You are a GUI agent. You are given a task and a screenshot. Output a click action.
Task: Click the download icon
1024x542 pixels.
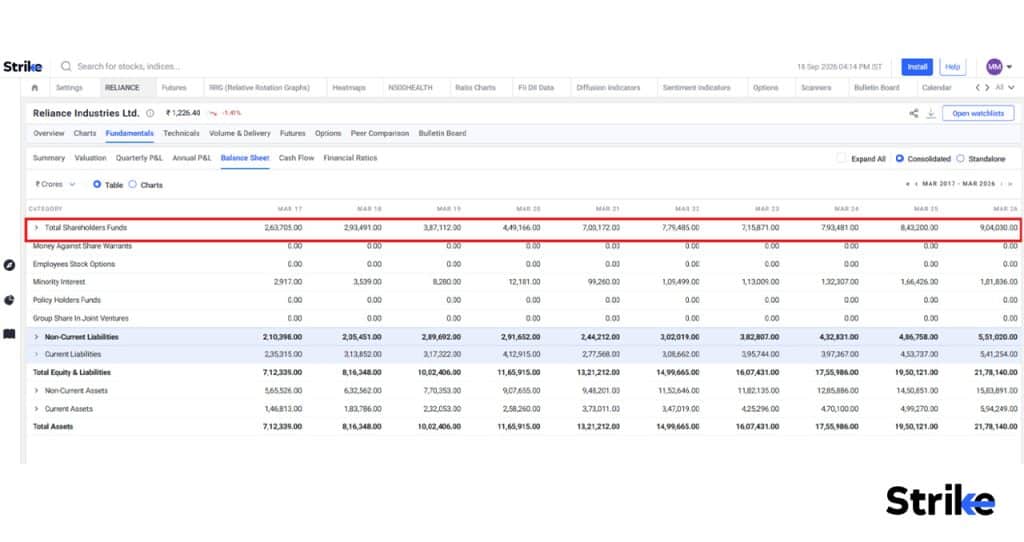(931, 114)
